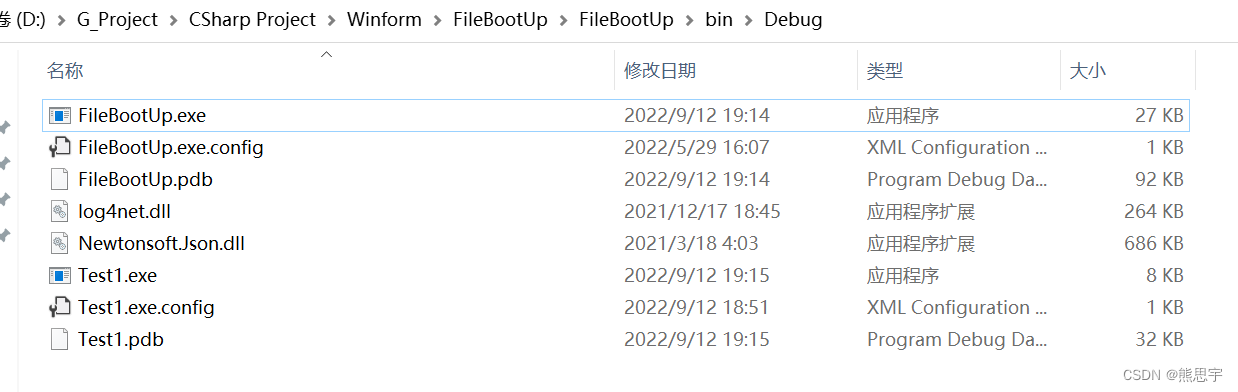Sort by the 大小 column header
1238x392 pixels.
pos(1088,71)
